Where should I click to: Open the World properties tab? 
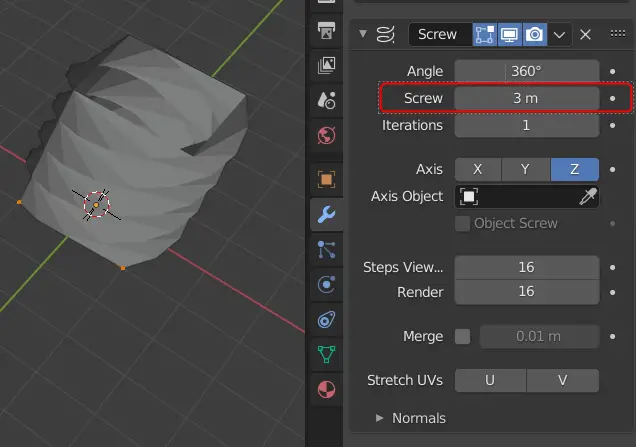coord(327,135)
